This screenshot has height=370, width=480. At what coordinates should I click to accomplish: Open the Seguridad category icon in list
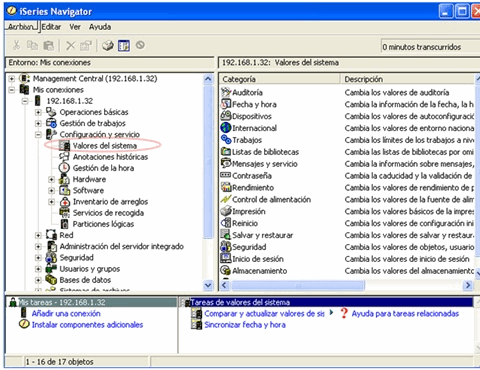(x=226, y=247)
